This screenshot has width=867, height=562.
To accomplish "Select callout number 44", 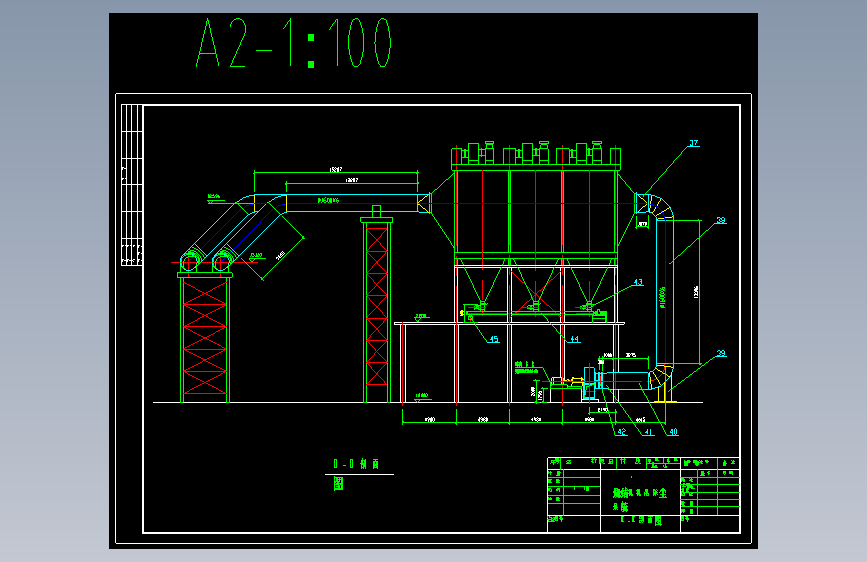I will pyautogui.click(x=574, y=339).
